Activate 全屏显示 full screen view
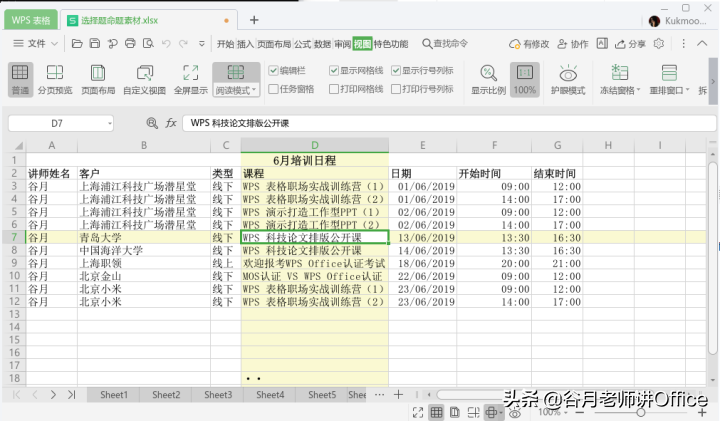The width and height of the screenshot is (720, 421). pos(191,79)
